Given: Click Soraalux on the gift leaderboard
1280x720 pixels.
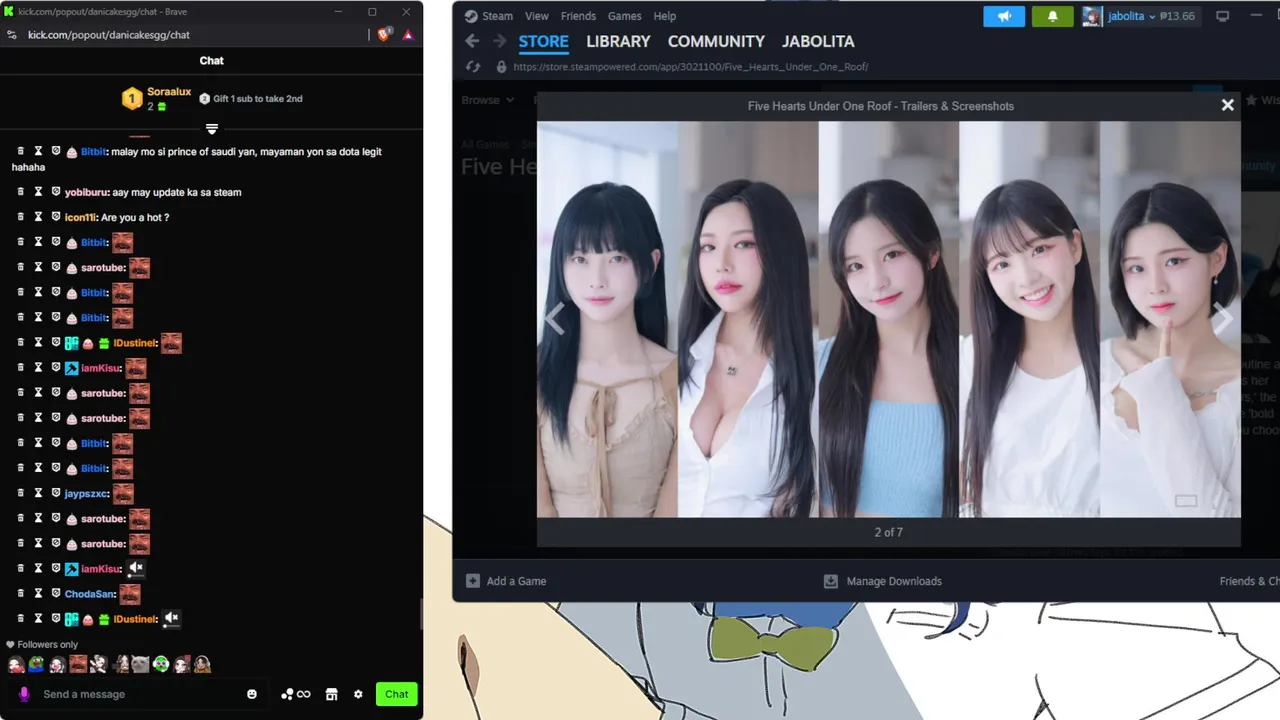Looking at the screenshot, I should 169,92.
